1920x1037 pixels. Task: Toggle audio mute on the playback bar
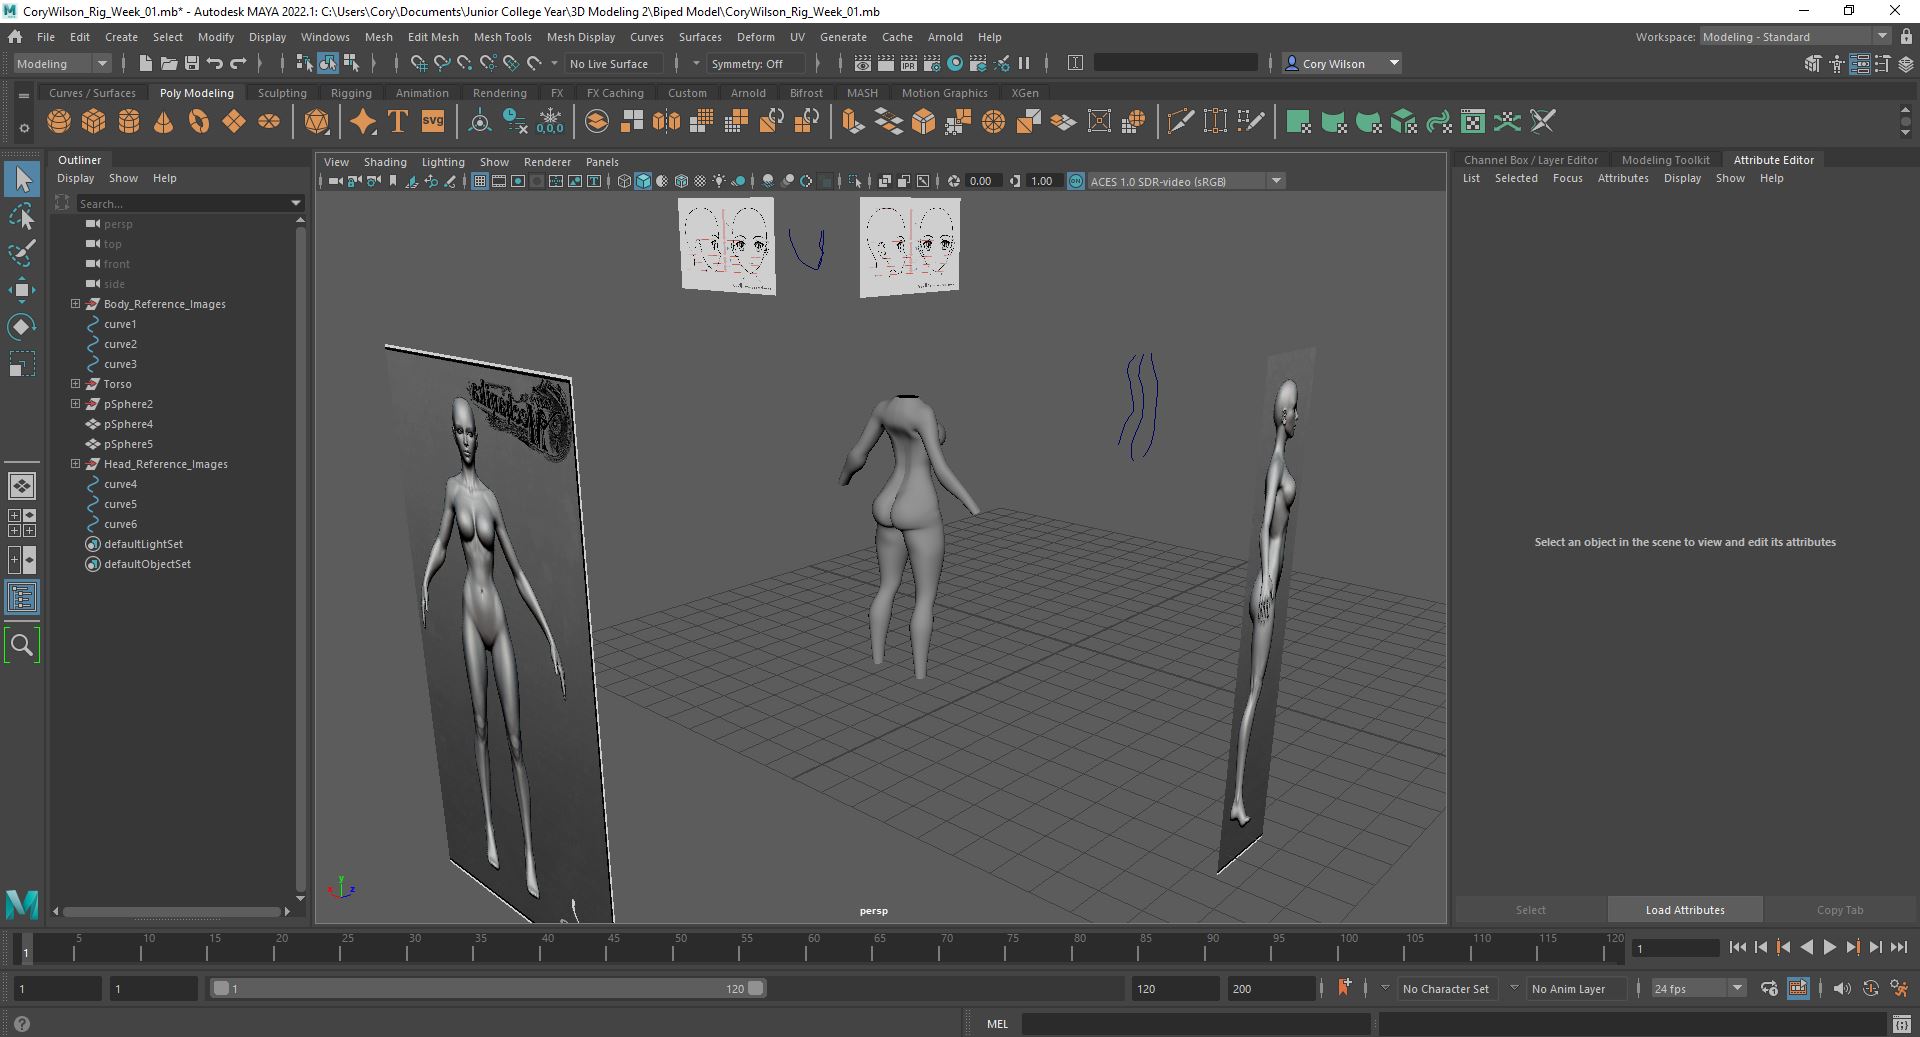tap(1841, 988)
